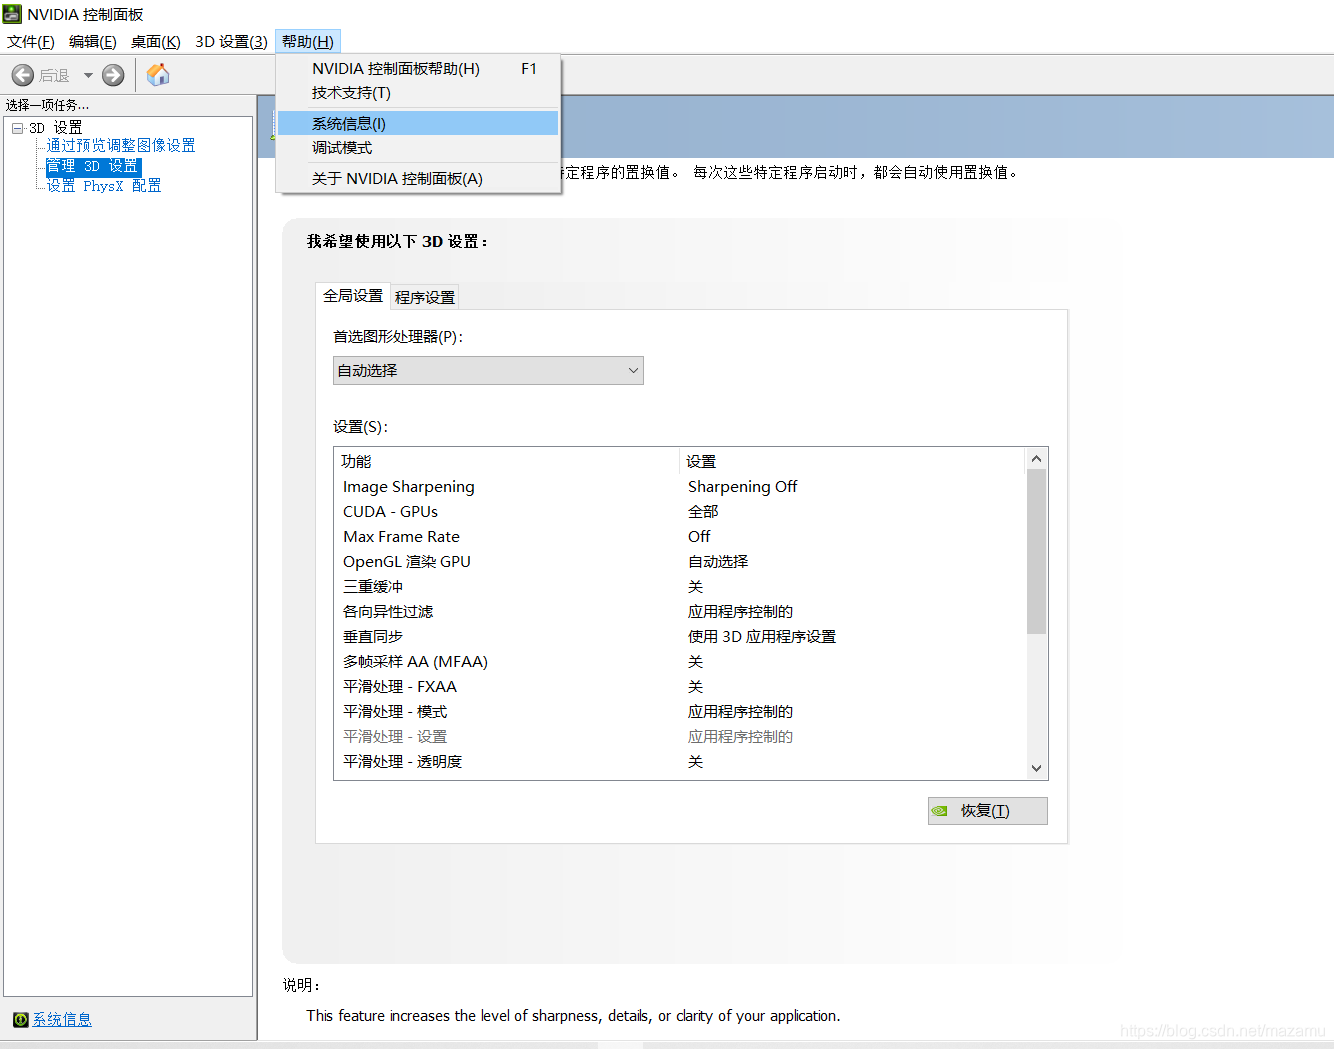Select 管理 3D 设置 in task tree

click(x=93, y=166)
